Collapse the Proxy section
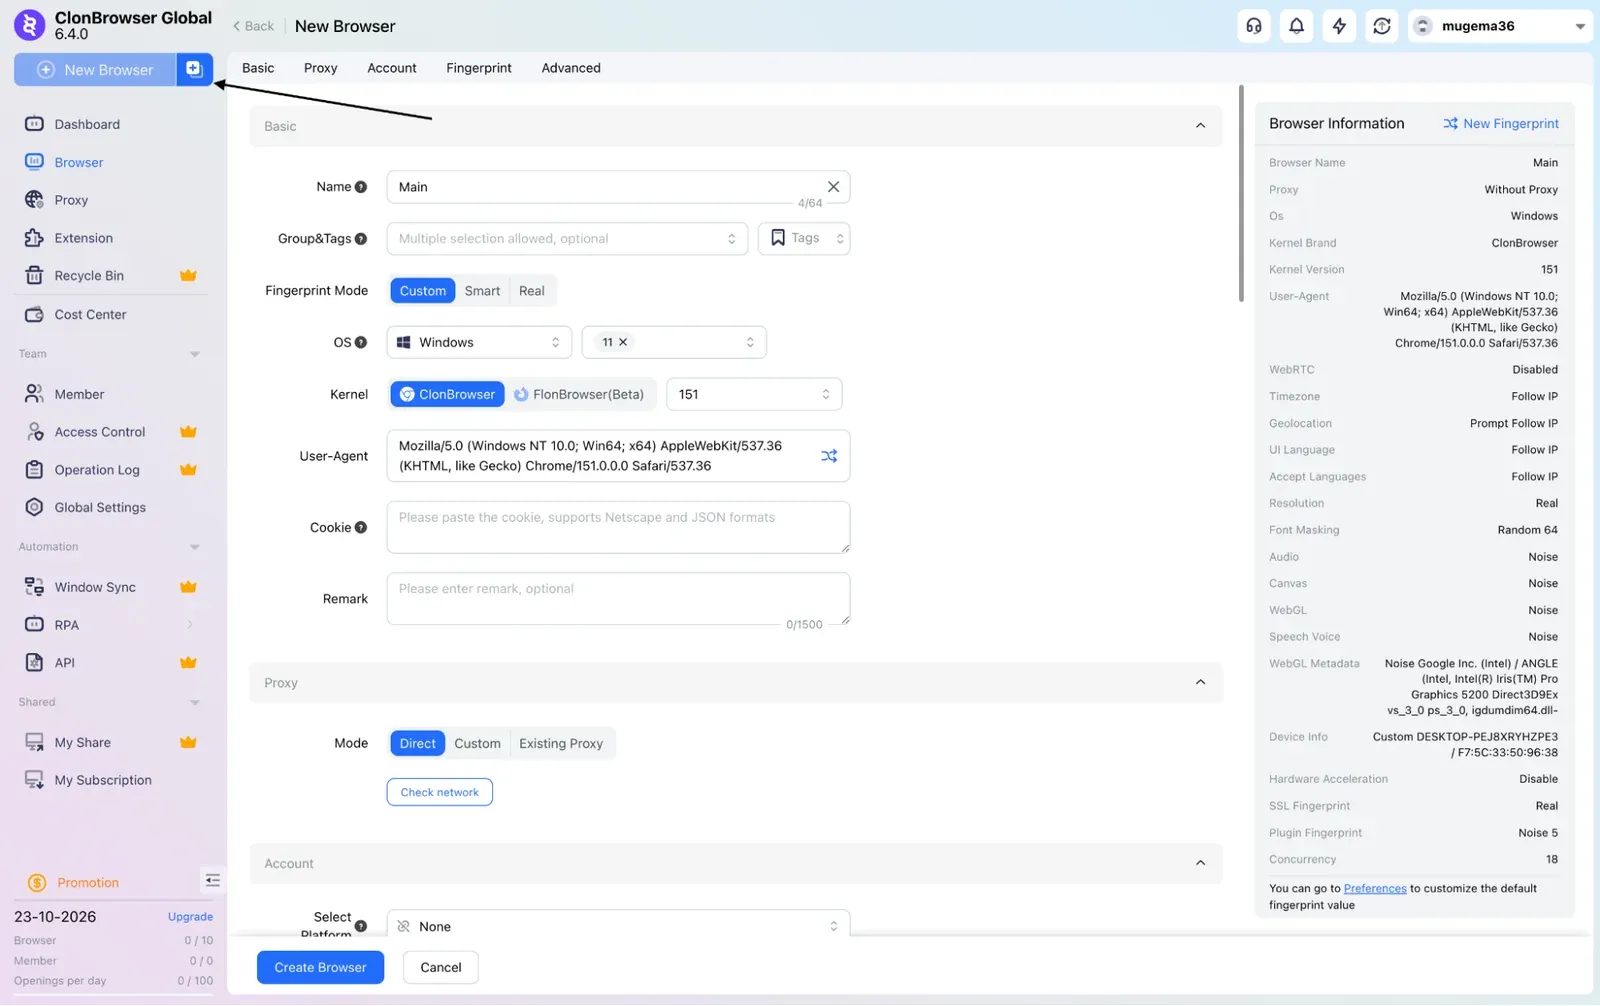The image size is (1600, 1006). tap(1200, 683)
